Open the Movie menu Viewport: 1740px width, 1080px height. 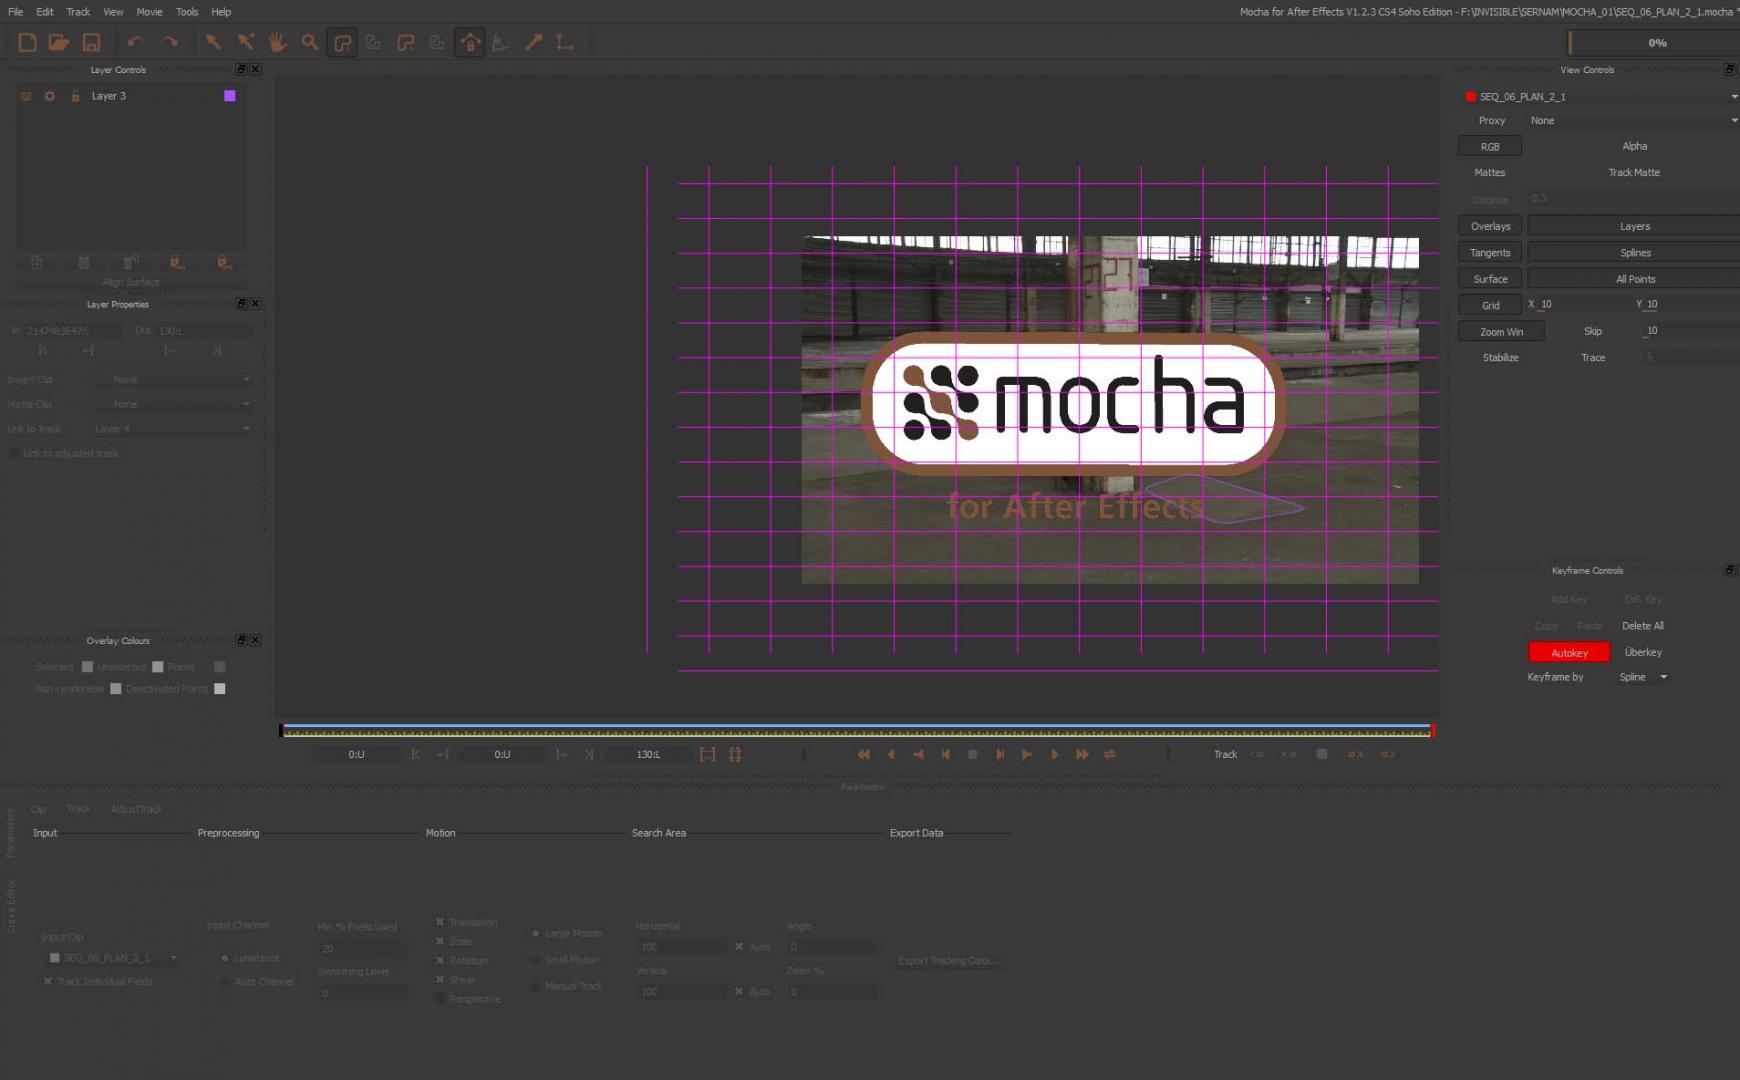click(x=149, y=12)
